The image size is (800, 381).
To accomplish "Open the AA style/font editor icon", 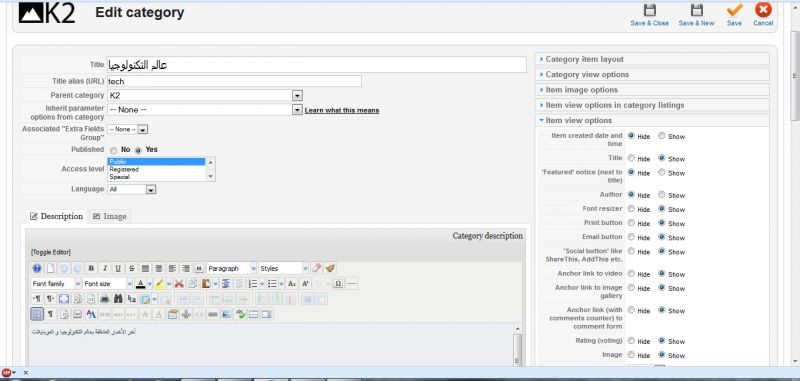I will pos(91,314).
